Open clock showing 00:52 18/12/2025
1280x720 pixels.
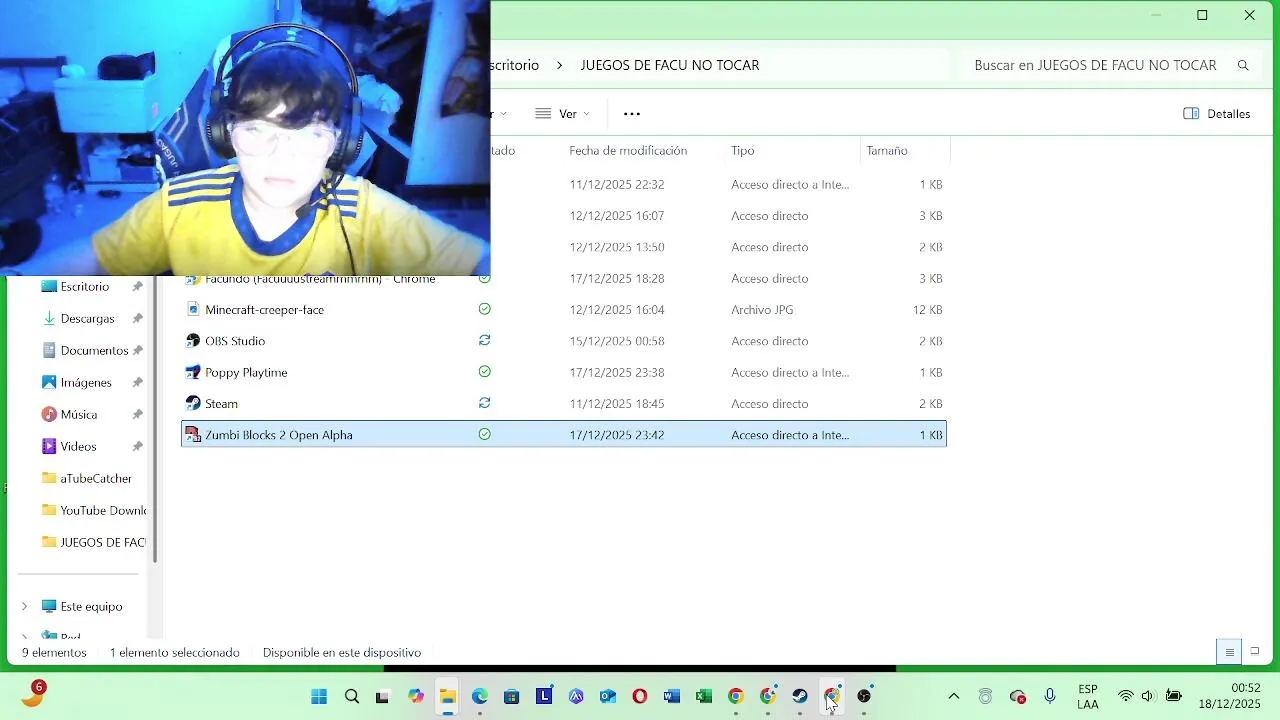tap(1230, 696)
